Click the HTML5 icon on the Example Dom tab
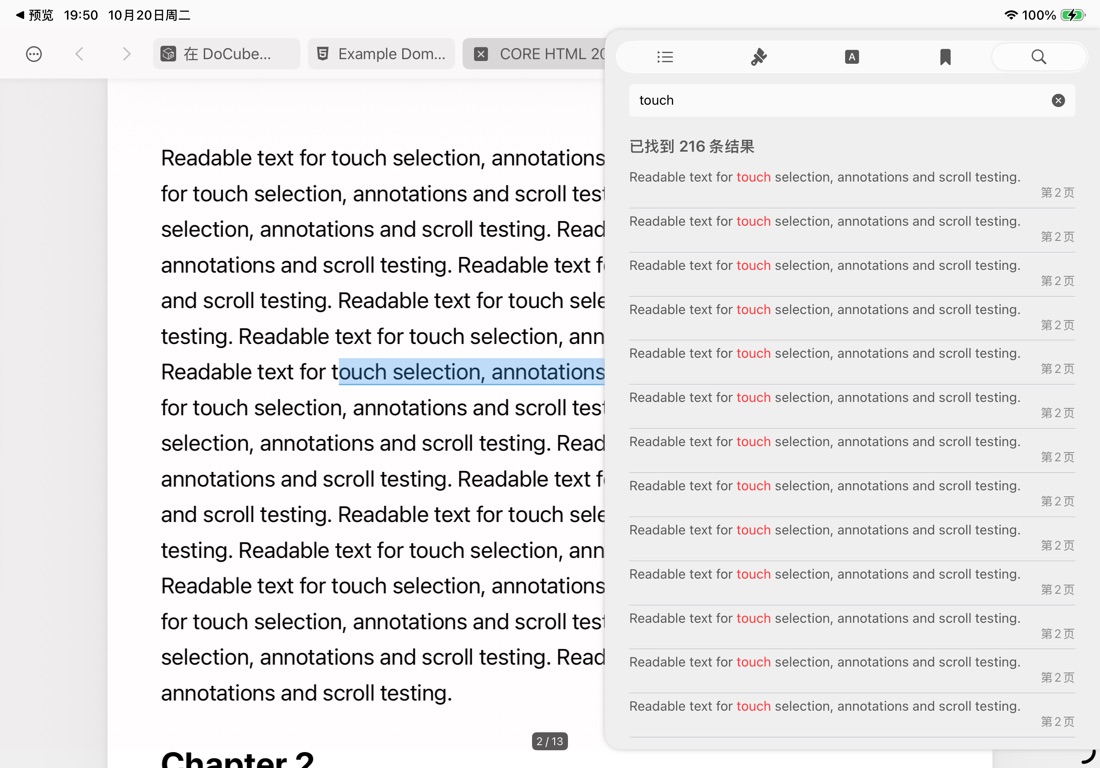 [x=323, y=54]
